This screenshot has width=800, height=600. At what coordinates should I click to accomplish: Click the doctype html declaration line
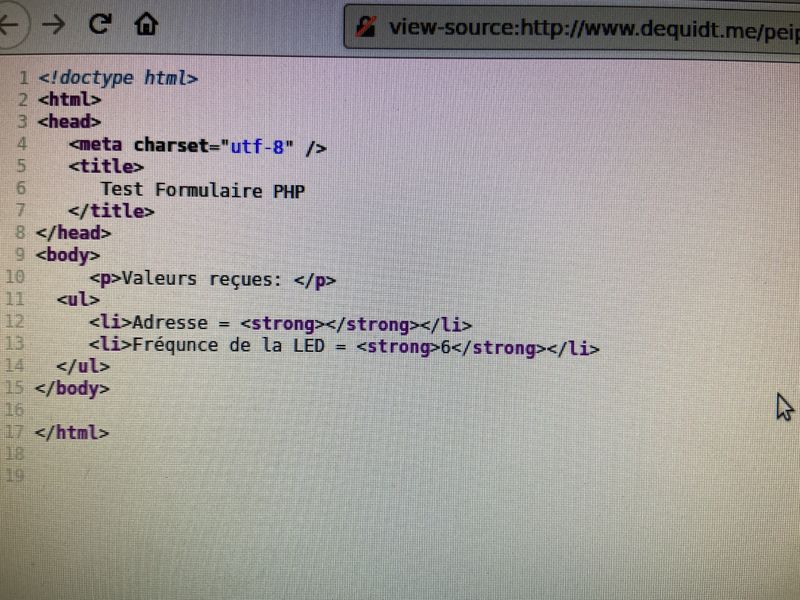tap(118, 77)
